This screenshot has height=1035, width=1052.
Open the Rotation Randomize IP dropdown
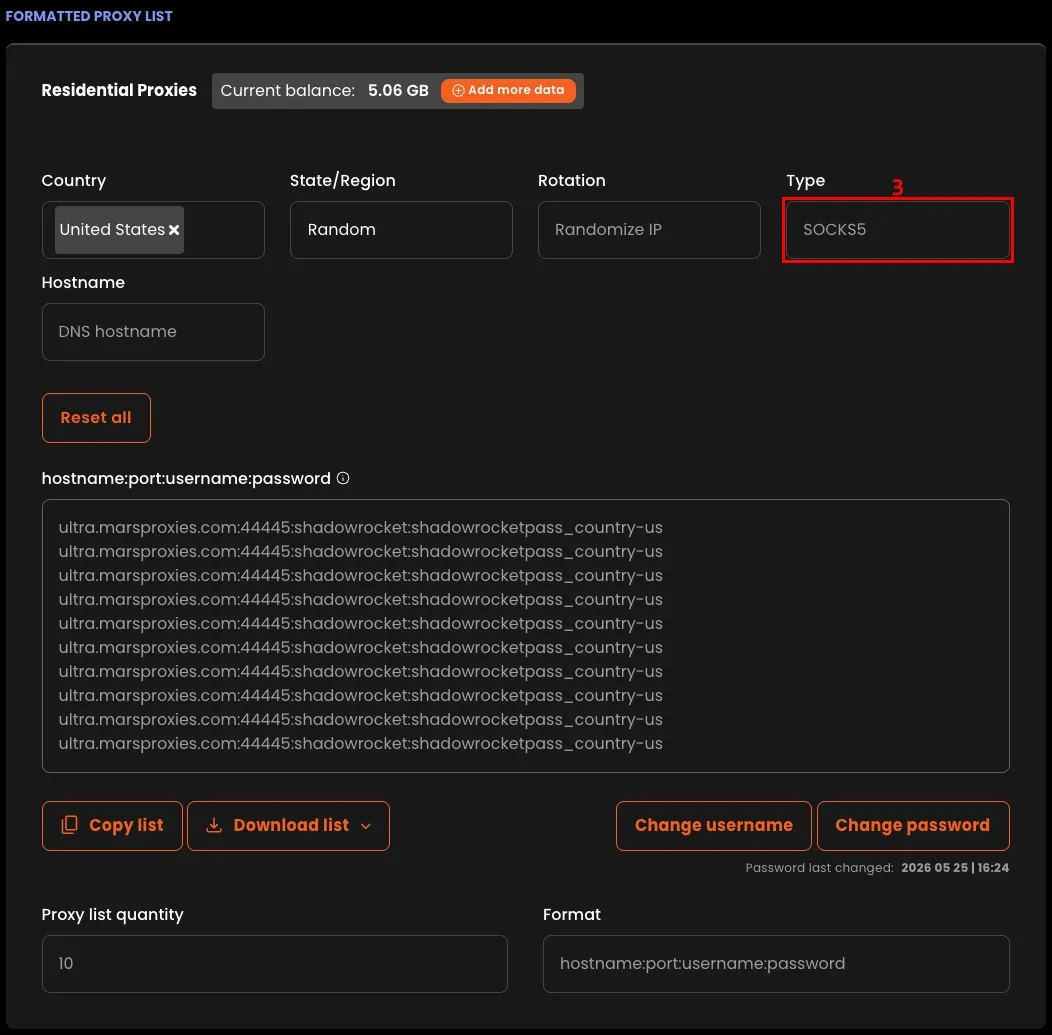[x=649, y=230]
